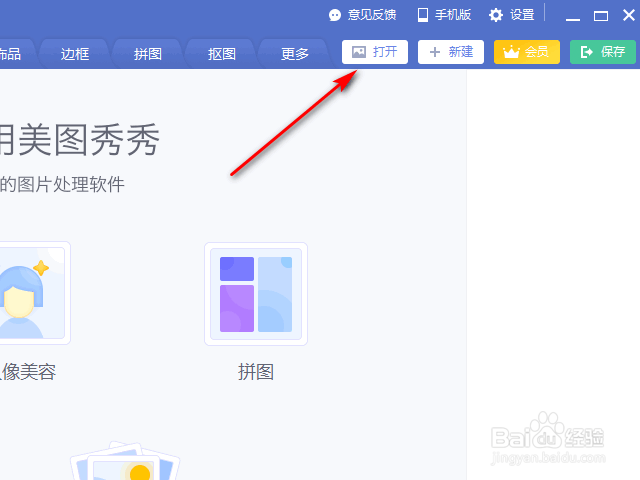Open the 会员 membership button

tap(527, 52)
